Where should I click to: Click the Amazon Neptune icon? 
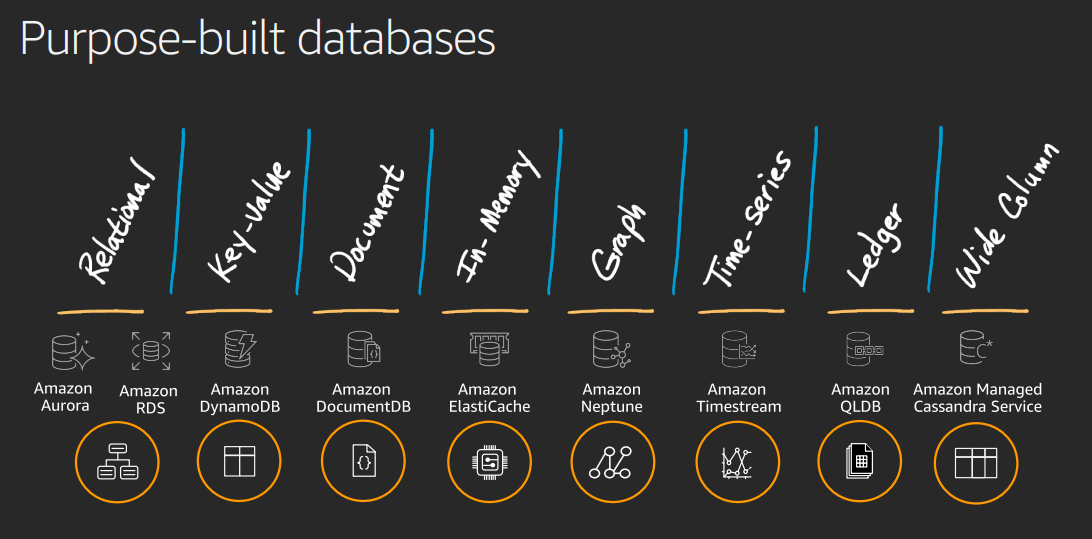pyautogui.click(x=610, y=350)
